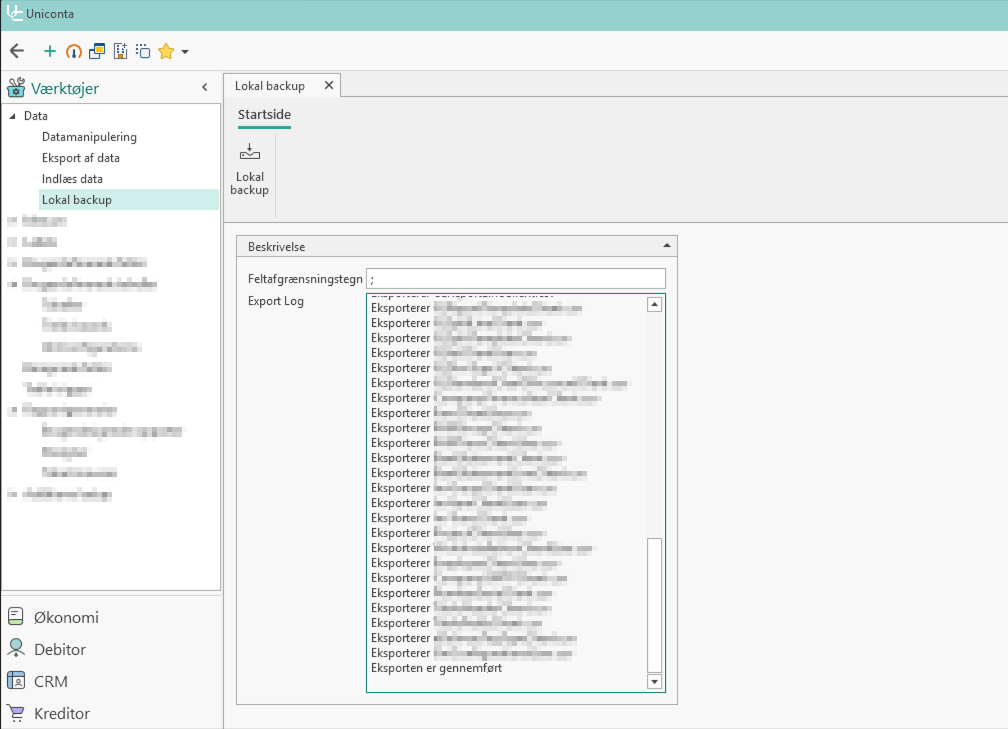The image size is (1008, 729).
Task: Select the Lokal backup icon under Startside
Action: coord(248,168)
